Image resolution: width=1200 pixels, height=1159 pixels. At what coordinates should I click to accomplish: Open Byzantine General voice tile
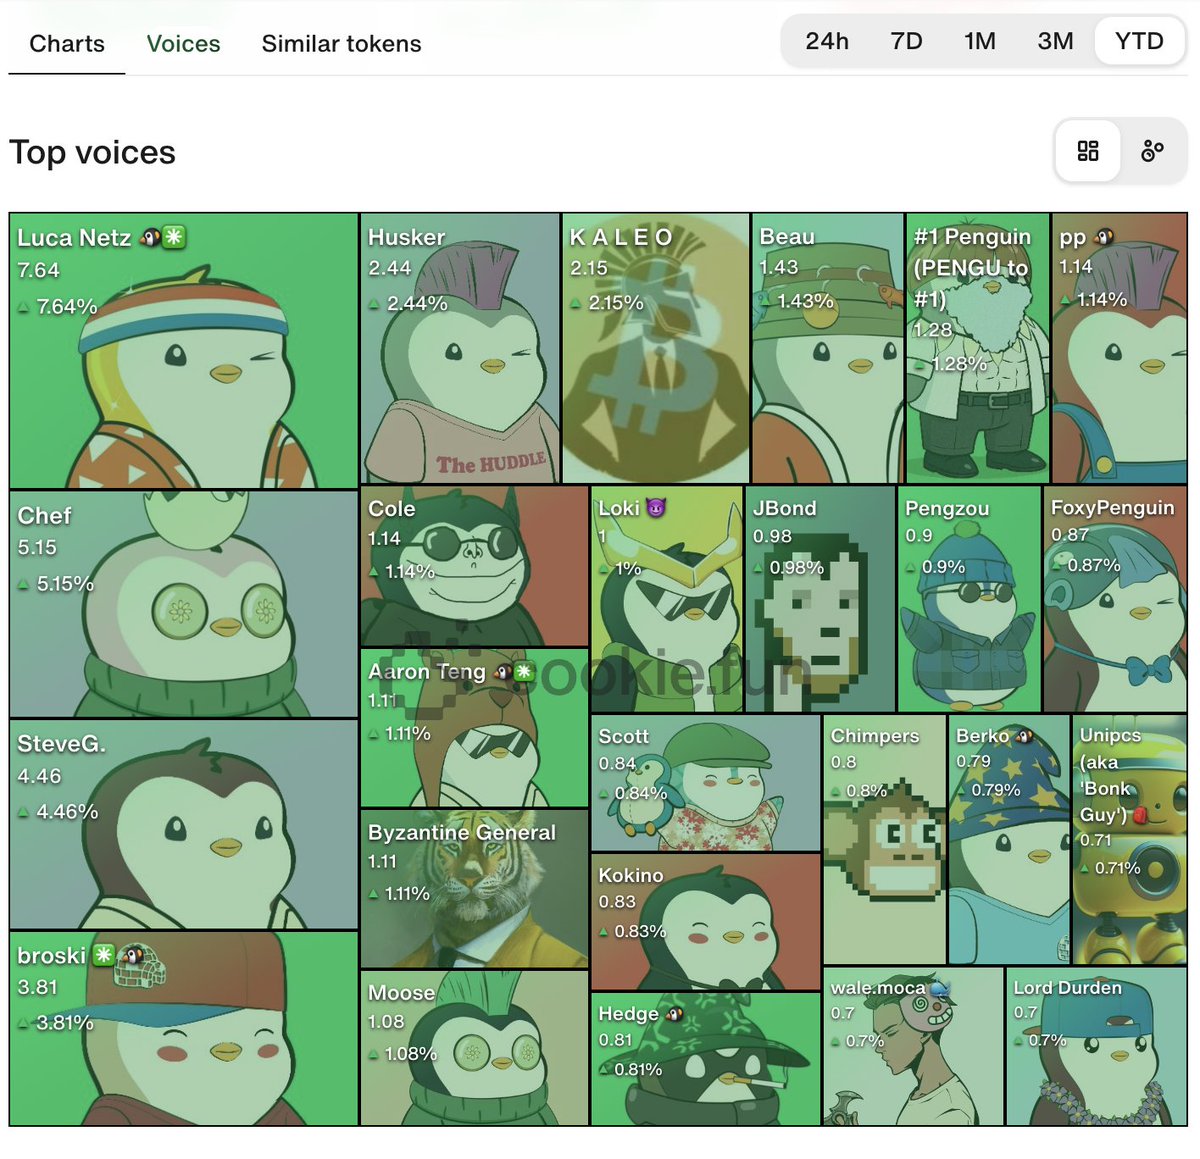pyautogui.click(x=474, y=889)
